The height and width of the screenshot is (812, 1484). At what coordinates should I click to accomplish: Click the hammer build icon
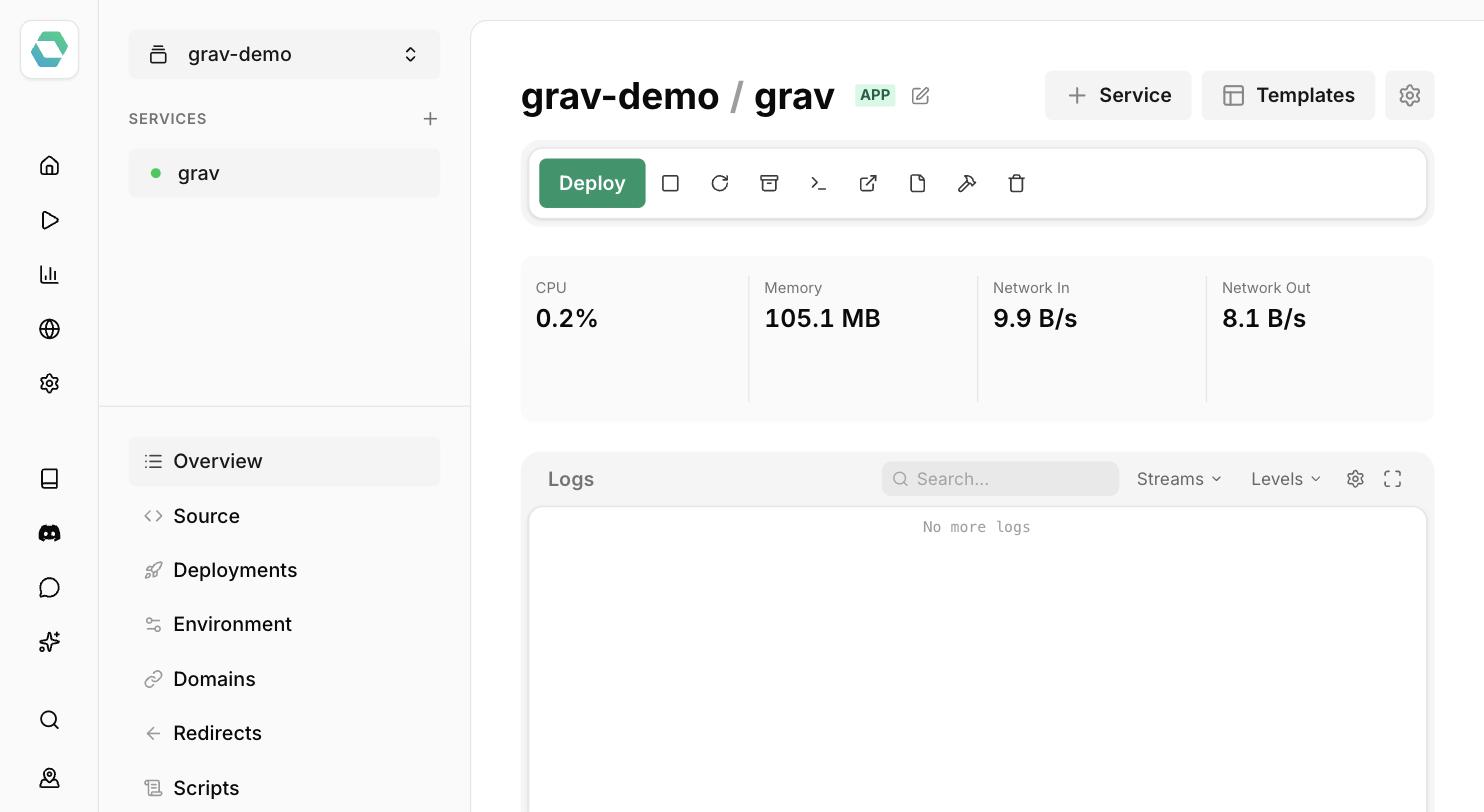click(x=967, y=183)
